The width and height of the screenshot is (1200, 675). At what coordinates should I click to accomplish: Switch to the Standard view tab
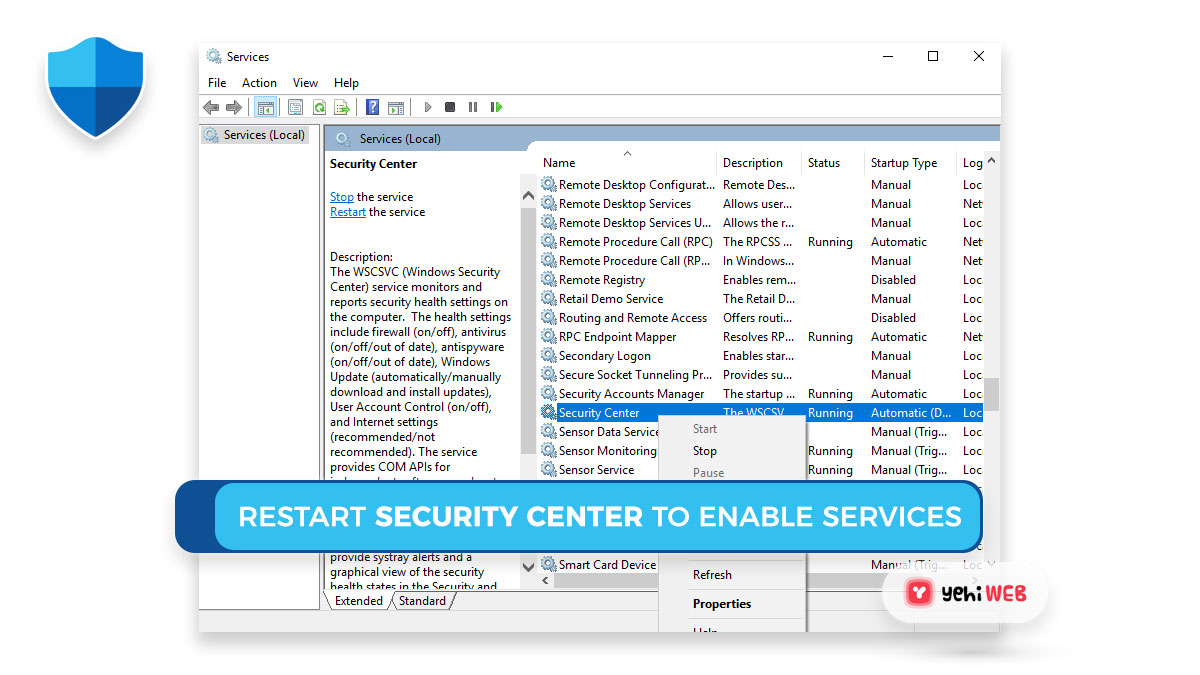click(x=422, y=600)
